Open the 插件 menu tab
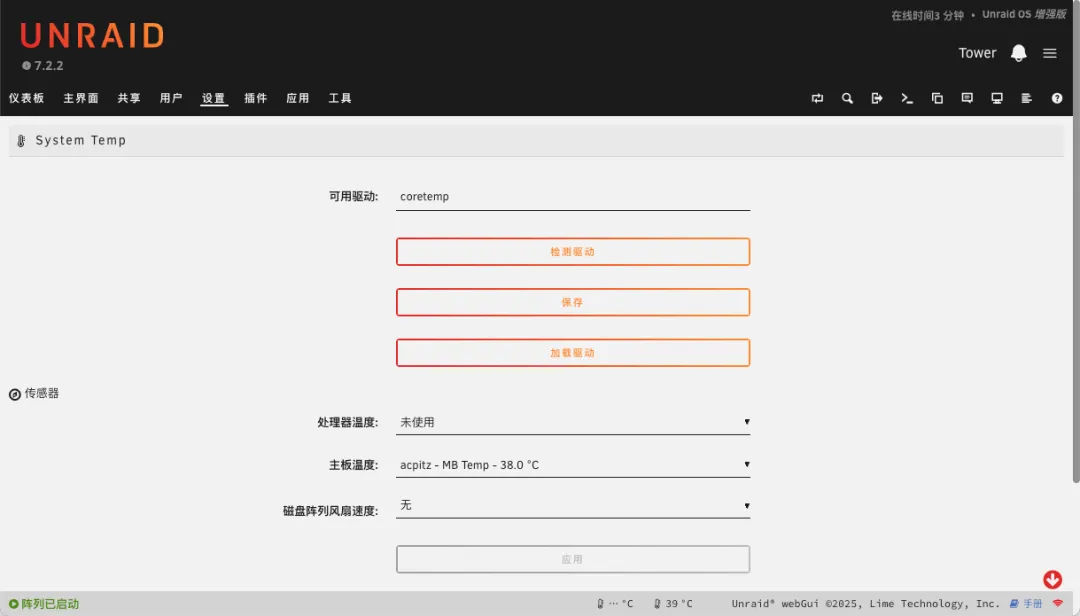Image resolution: width=1080 pixels, height=616 pixels. point(256,98)
